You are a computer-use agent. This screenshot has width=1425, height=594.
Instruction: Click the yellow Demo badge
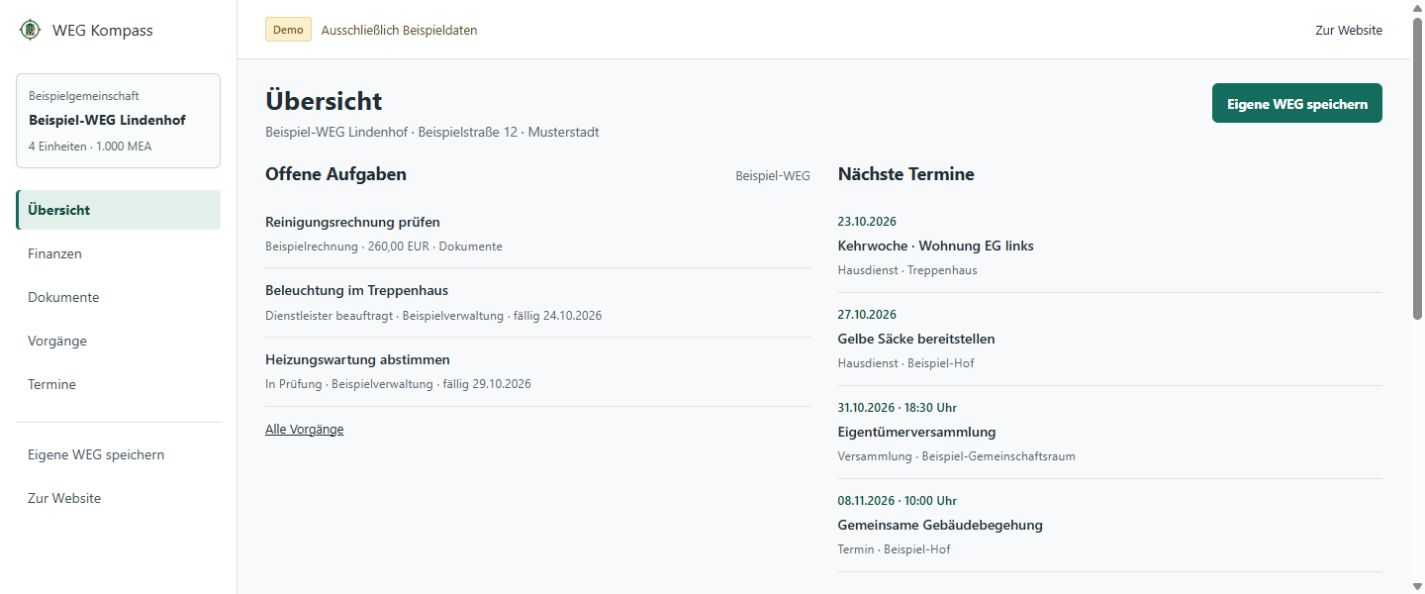[x=288, y=30]
